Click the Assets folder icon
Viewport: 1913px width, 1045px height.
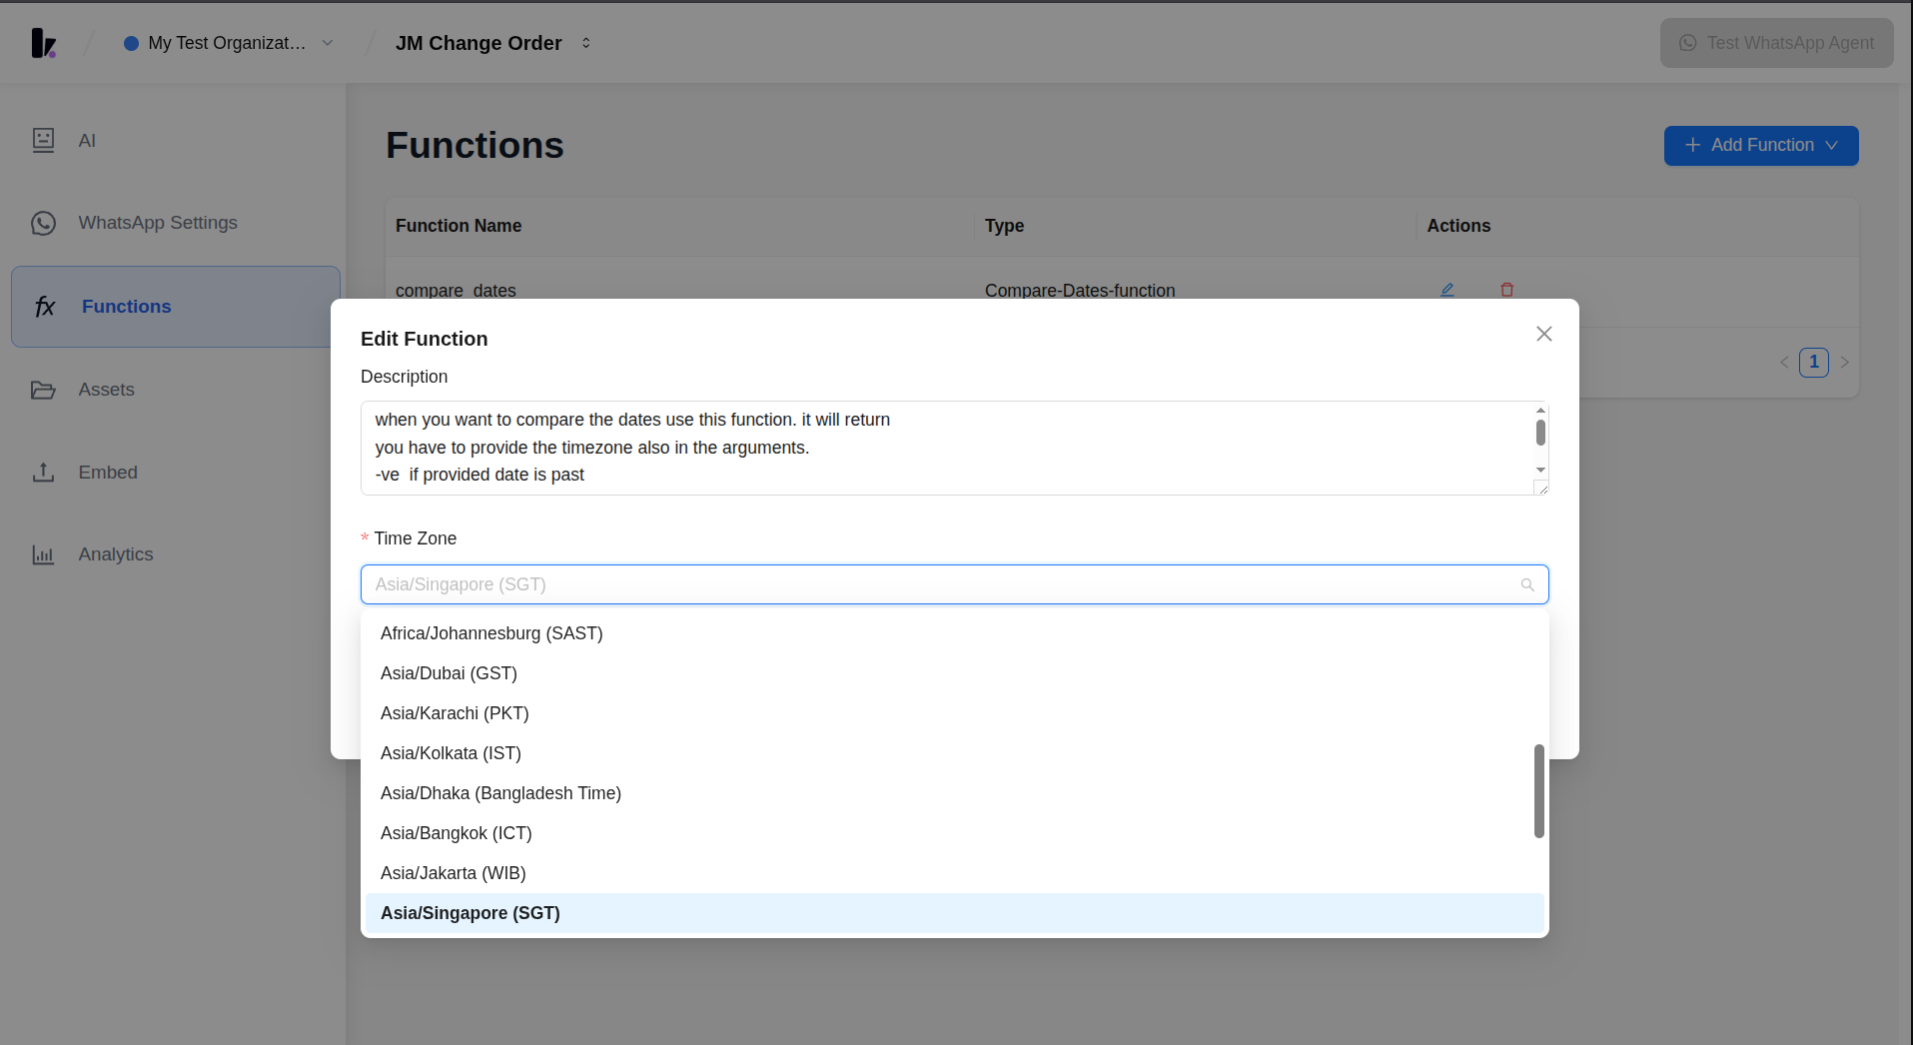tap(43, 389)
